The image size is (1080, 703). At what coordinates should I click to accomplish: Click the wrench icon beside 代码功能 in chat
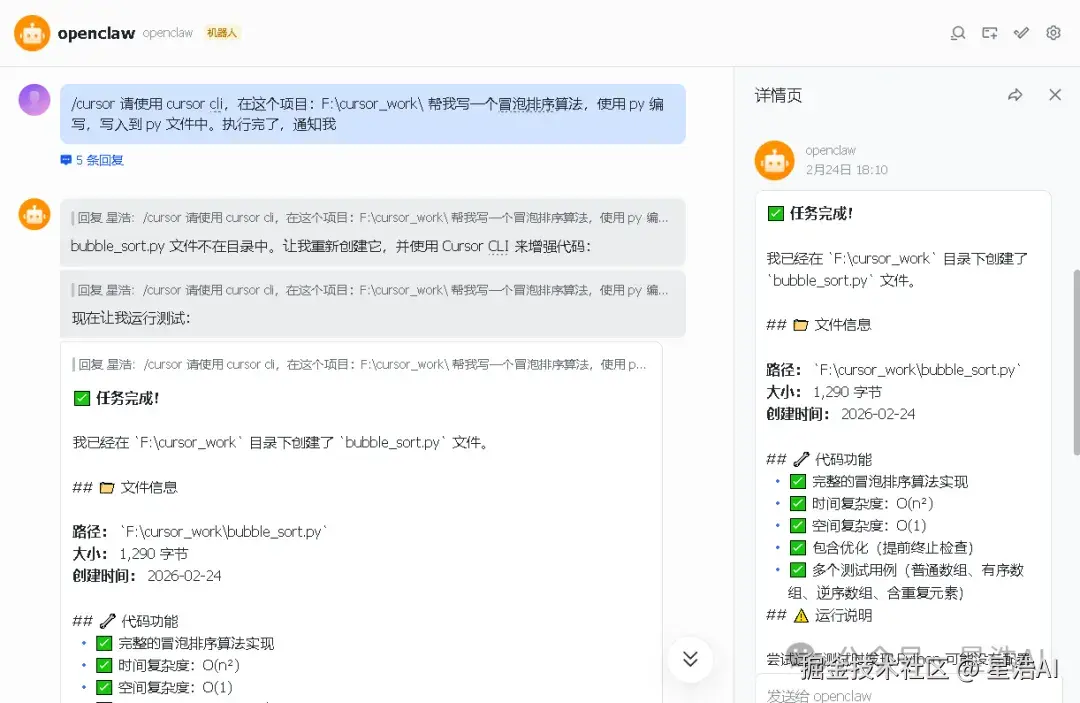107,621
